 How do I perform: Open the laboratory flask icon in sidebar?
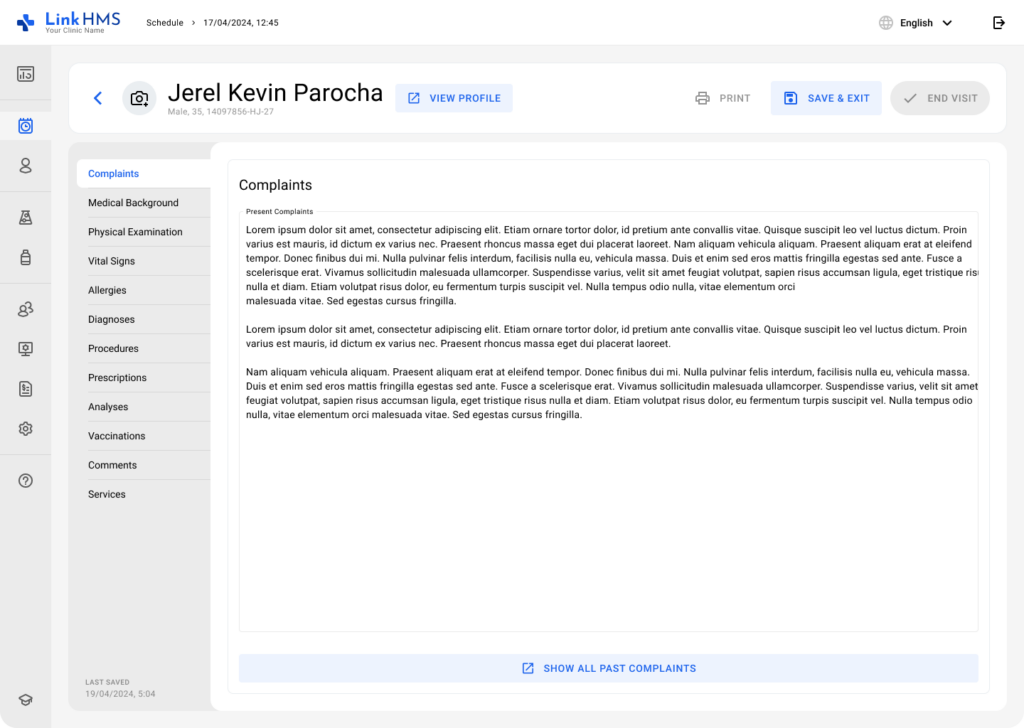click(25, 217)
